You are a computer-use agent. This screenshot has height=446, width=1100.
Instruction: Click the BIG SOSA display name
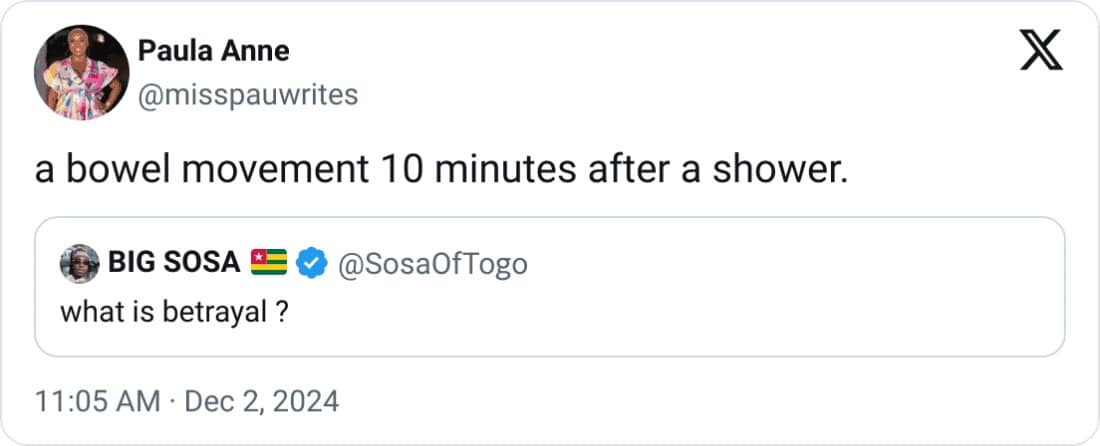[x=172, y=264]
